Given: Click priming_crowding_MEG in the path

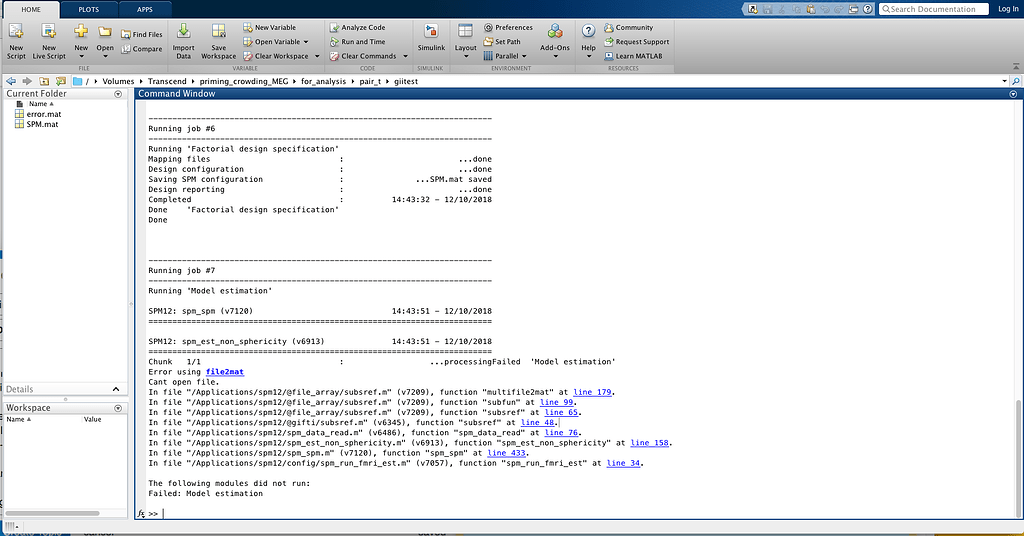Looking at the screenshot, I should point(244,82).
